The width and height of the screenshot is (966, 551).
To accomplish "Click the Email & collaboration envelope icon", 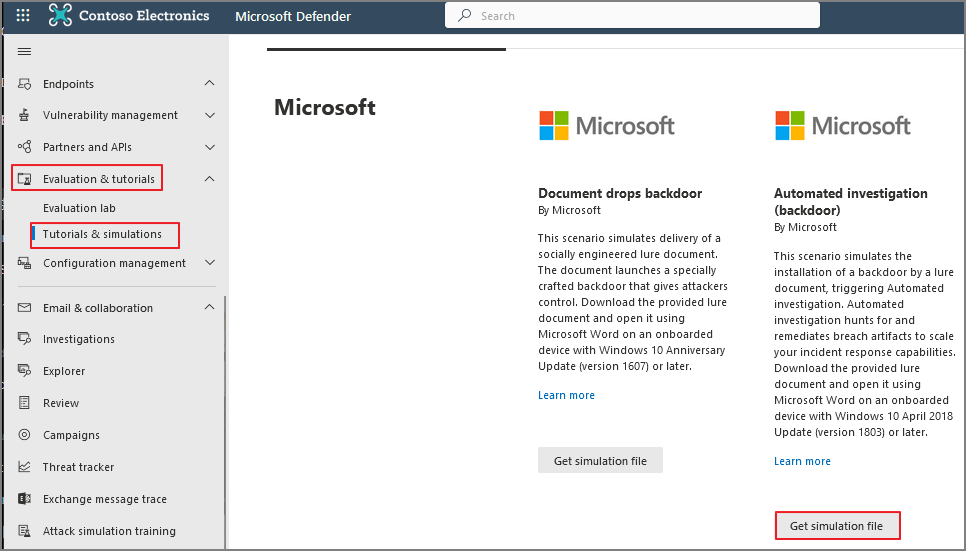I will pyautogui.click(x=24, y=308).
